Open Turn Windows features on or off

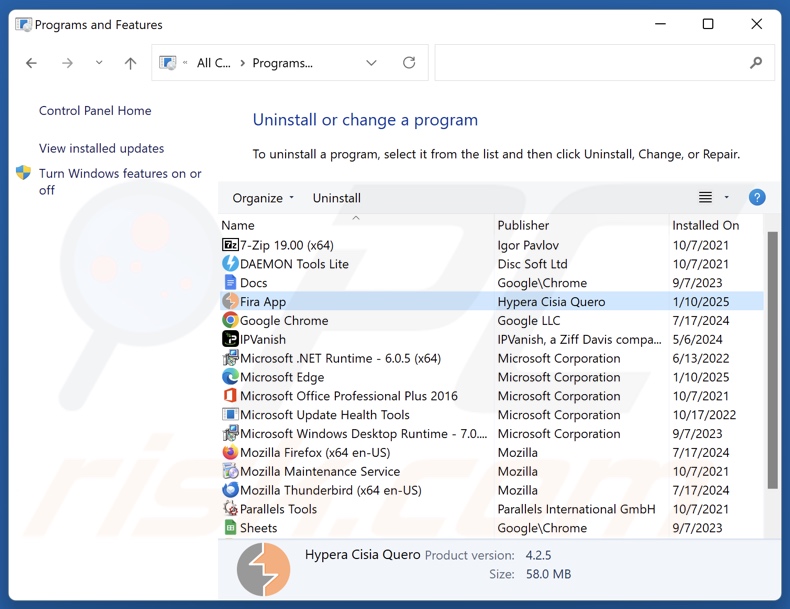coord(120,181)
